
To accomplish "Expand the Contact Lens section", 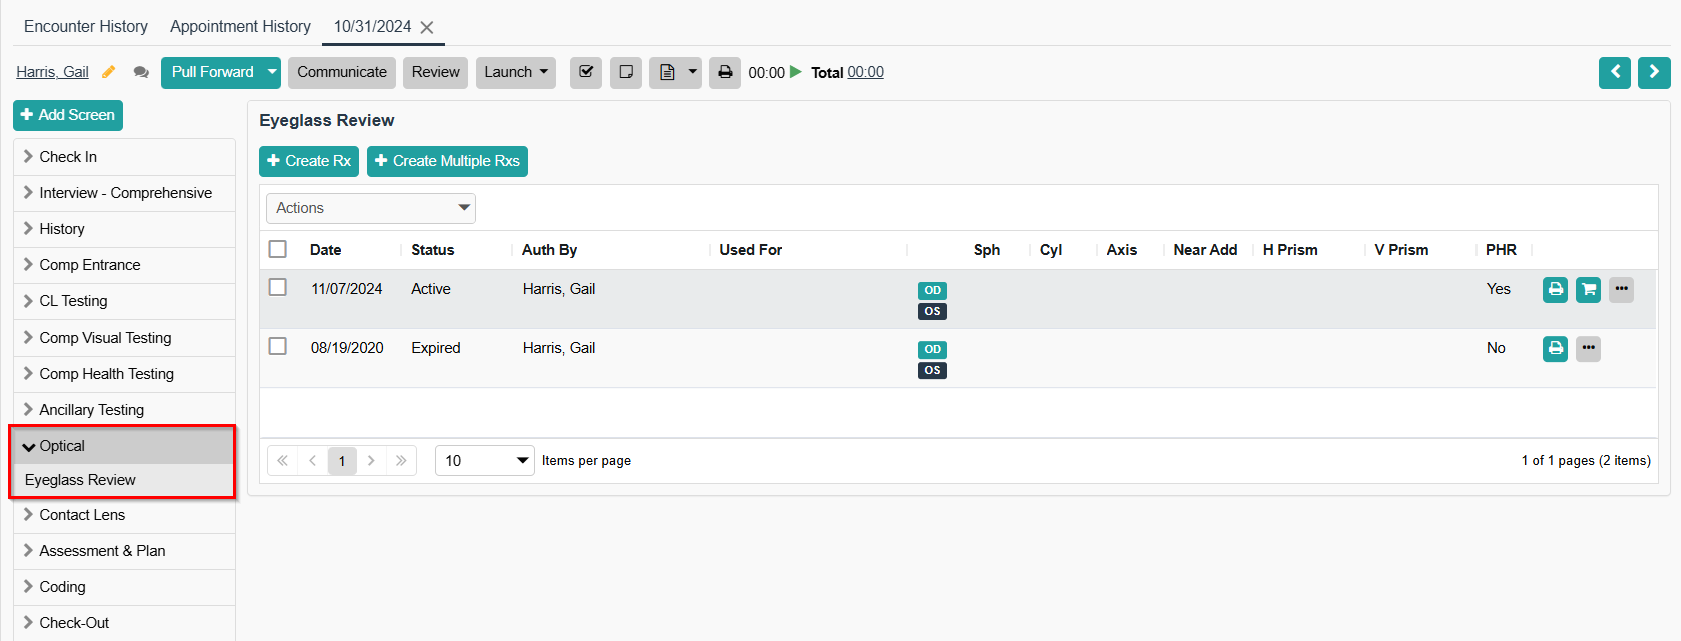I will point(82,515).
